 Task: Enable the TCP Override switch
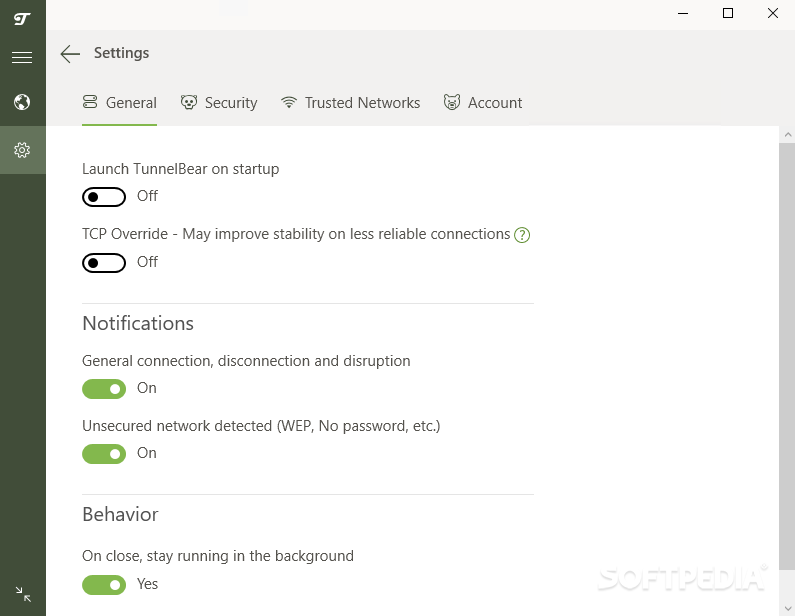click(104, 263)
